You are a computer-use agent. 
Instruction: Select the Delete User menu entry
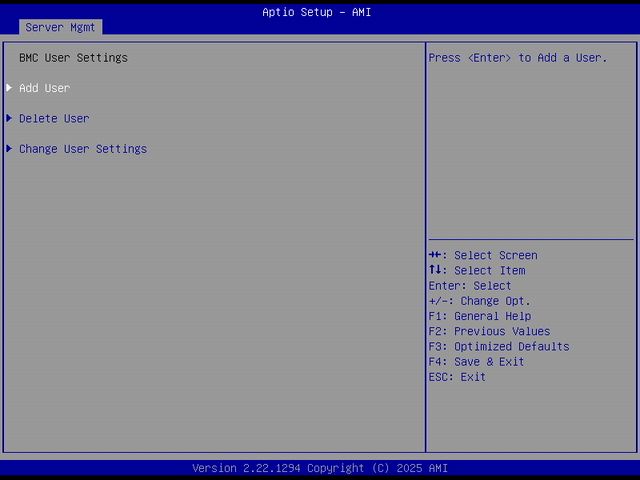(54, 119)
